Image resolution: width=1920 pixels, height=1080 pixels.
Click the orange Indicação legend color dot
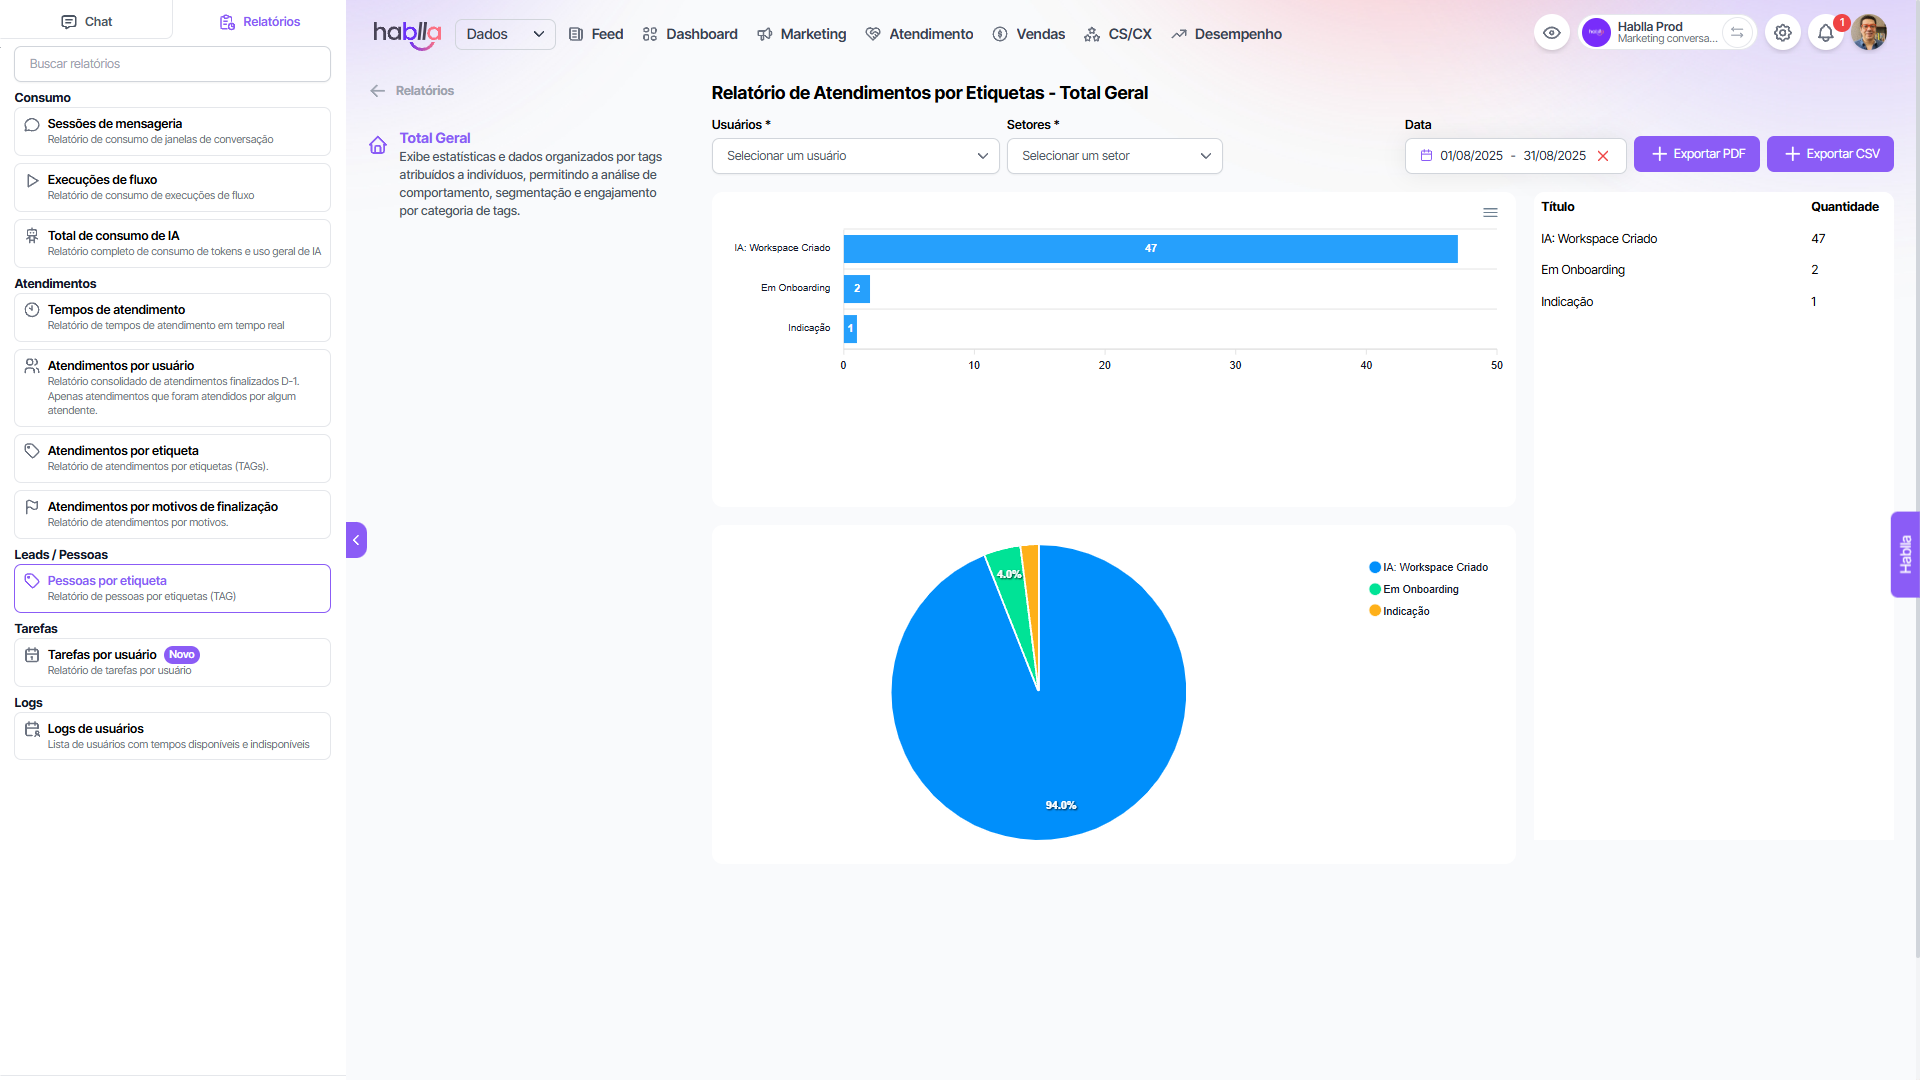pos(1375,611)
